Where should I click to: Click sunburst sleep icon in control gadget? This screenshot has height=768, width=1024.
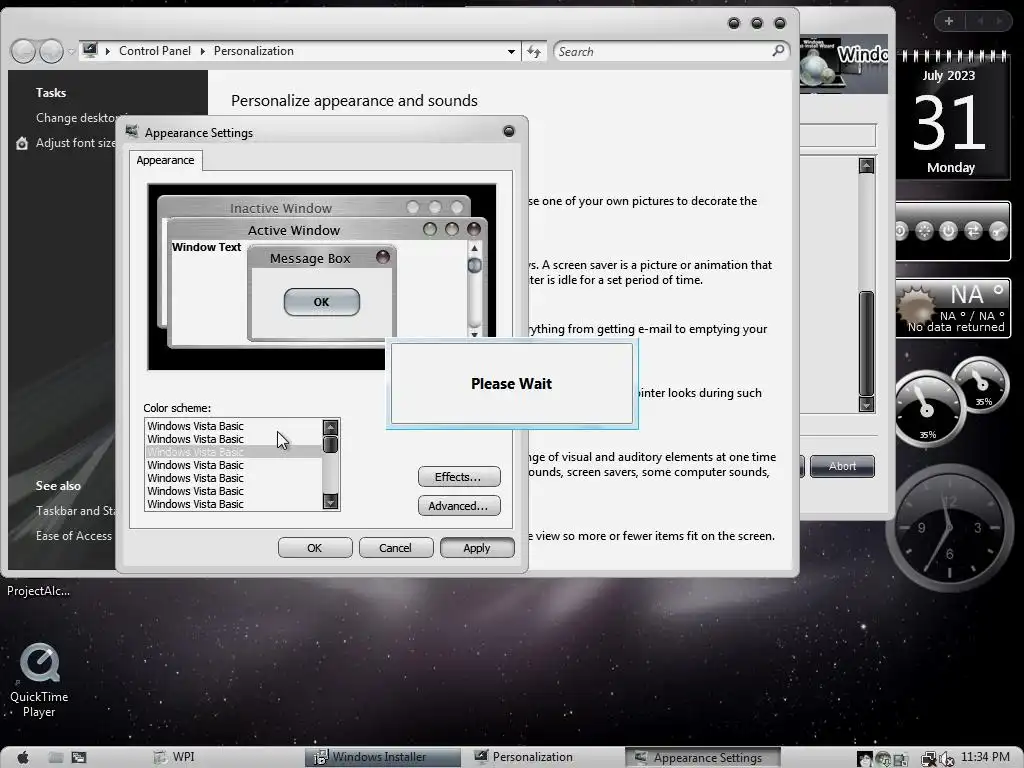[x=924, y=230]
